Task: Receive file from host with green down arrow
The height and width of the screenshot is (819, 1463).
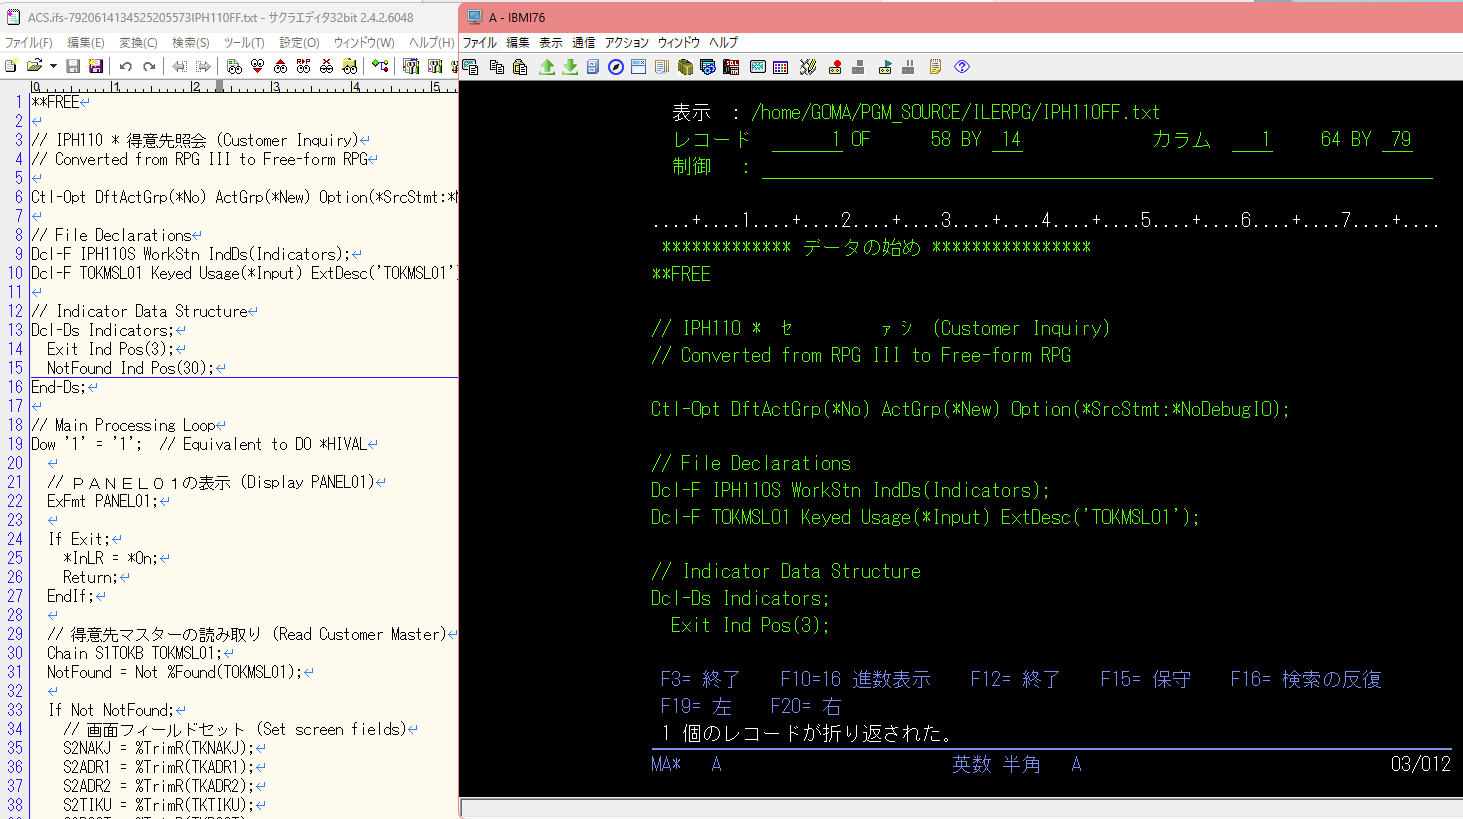Action: (x=570, y=67)
